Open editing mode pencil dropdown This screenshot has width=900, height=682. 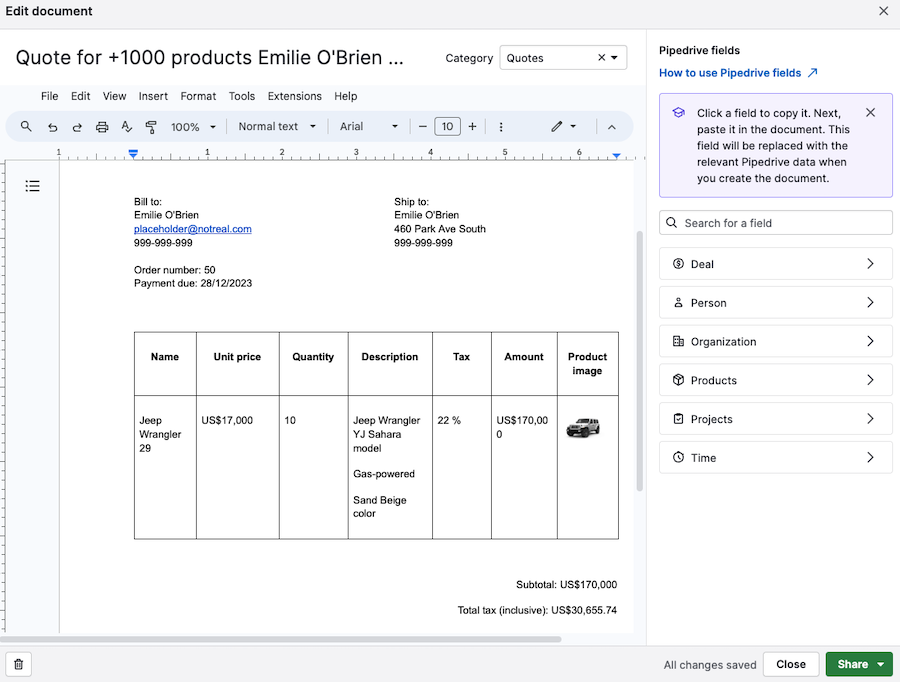(x=564, y=126)
